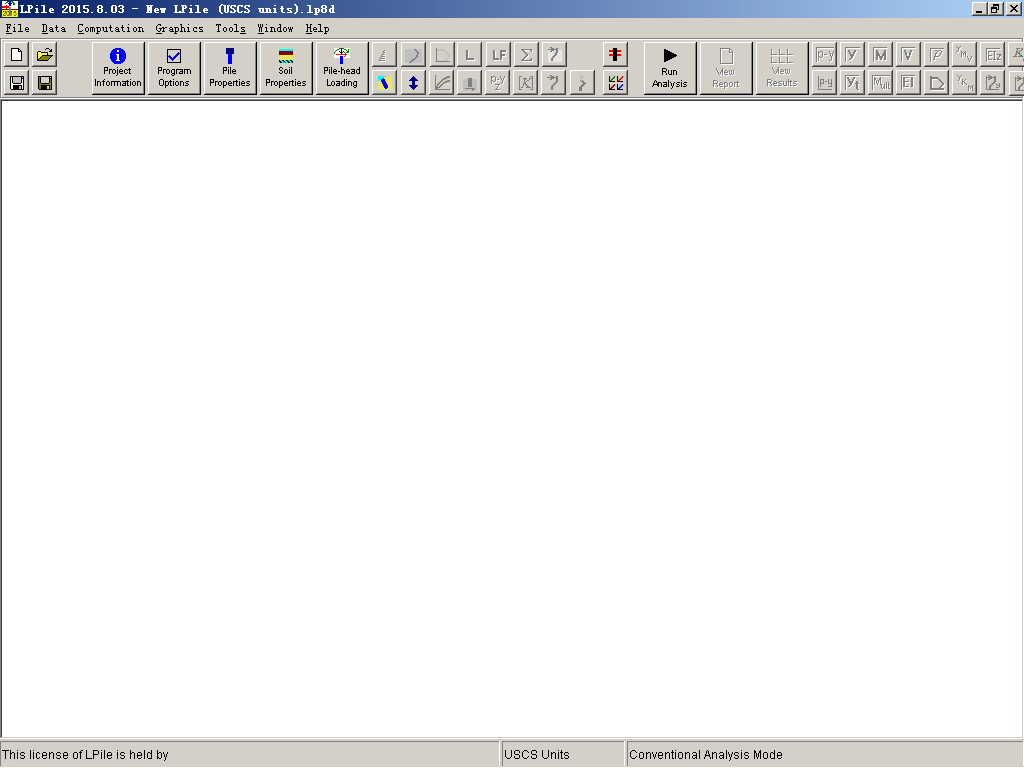Click the EIz plot icon

(993, 55)
